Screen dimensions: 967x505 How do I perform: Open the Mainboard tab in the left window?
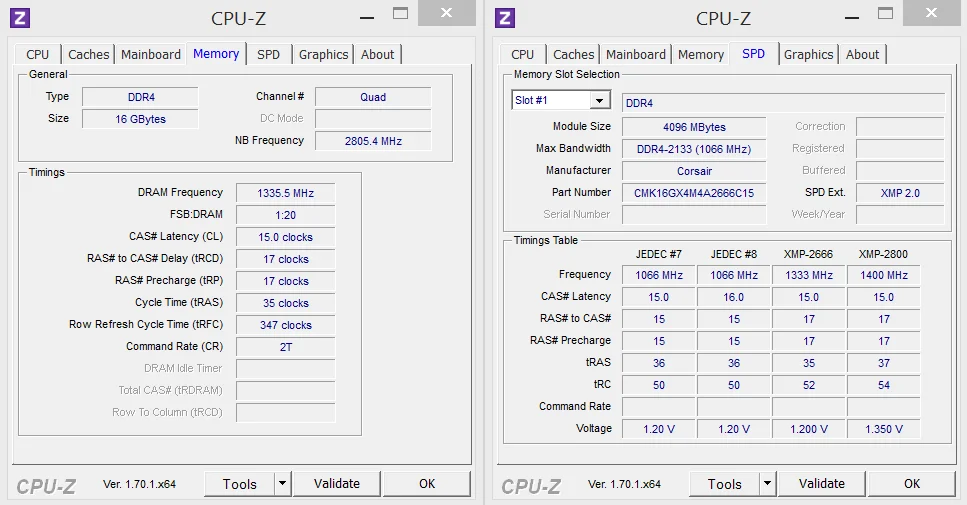[x=150, y=54]
